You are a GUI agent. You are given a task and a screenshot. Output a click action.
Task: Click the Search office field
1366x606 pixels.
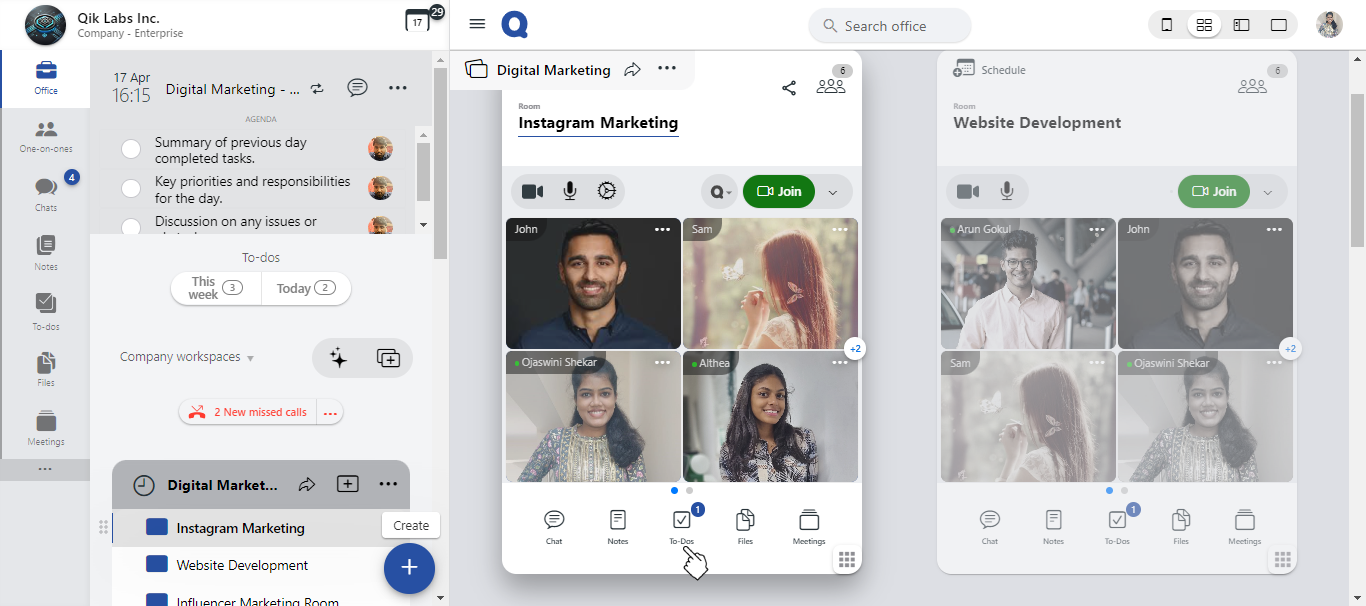pyautogui.click(x=889, y=26)
